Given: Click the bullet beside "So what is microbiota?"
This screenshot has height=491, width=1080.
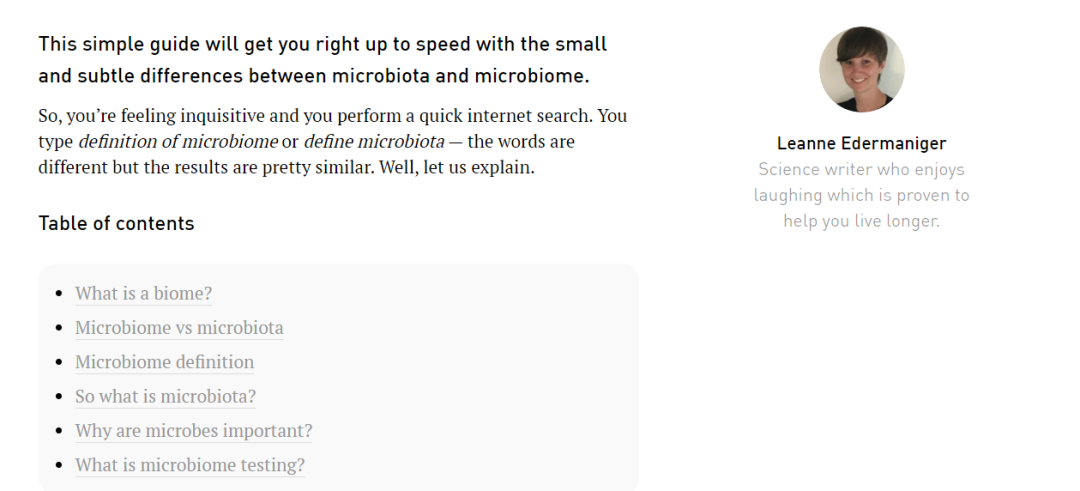Looking at the screenshot, I should 59,397.
